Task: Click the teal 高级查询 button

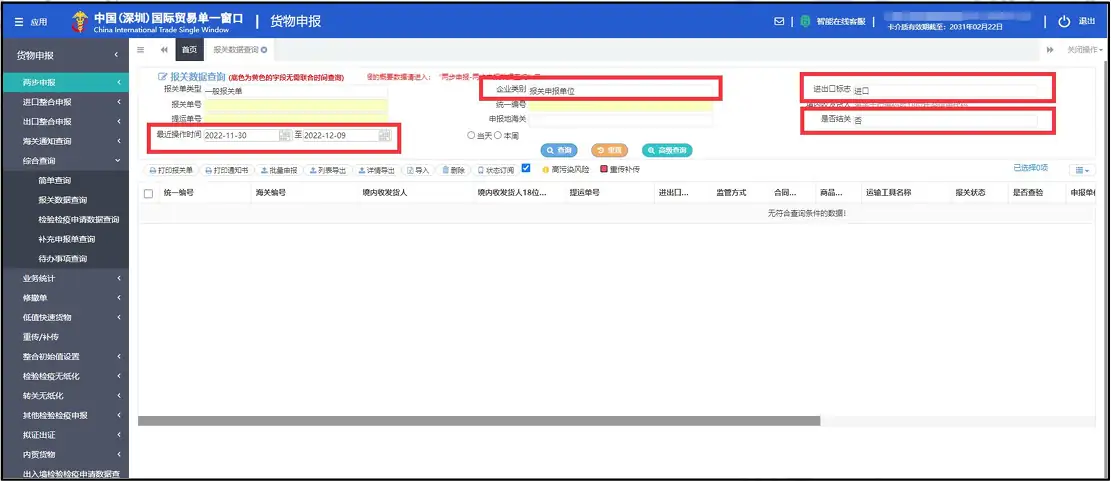Action: click(x=667, y=150)
